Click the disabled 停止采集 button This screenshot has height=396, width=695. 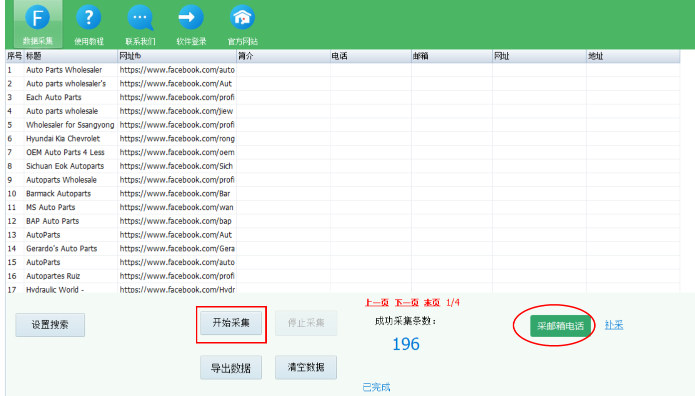(306, 323)
